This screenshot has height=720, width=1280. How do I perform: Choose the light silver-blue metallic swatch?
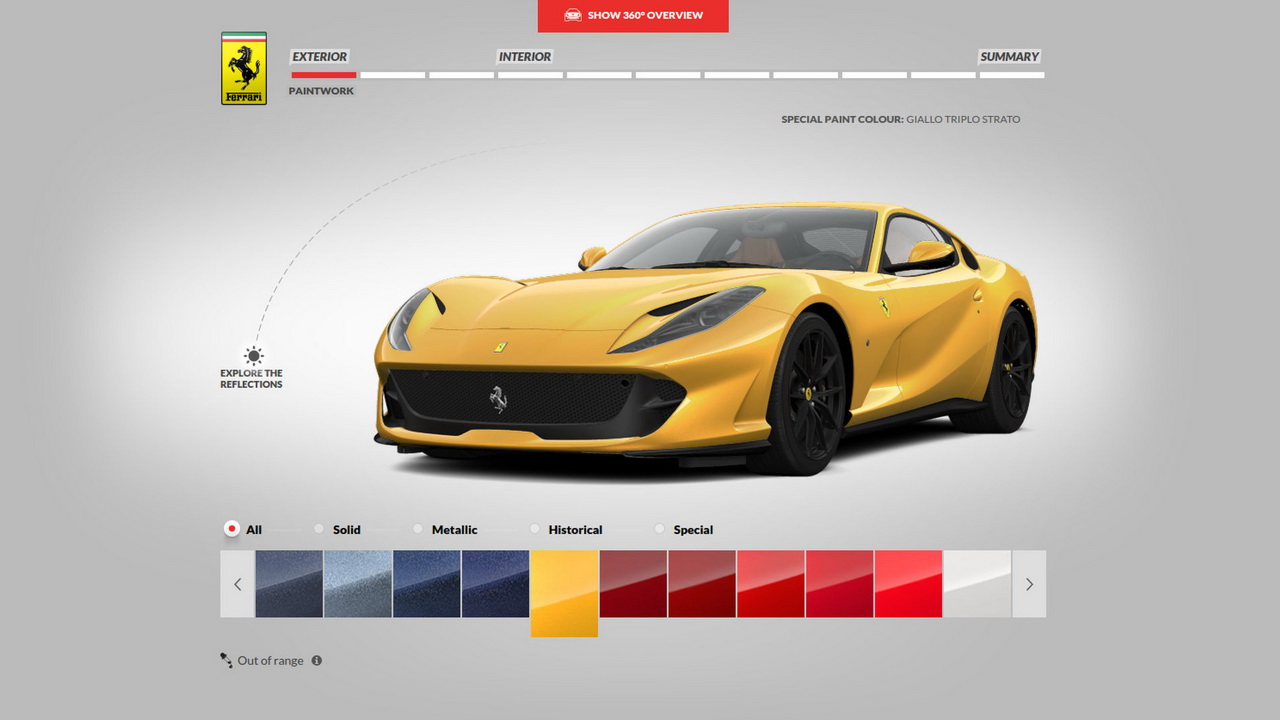coord(358,584)
